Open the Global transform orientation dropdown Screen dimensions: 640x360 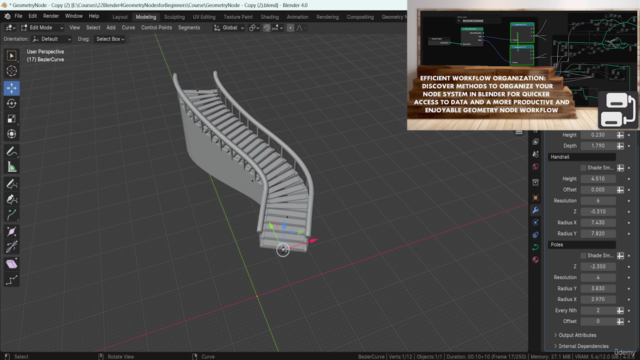point(229,28)
